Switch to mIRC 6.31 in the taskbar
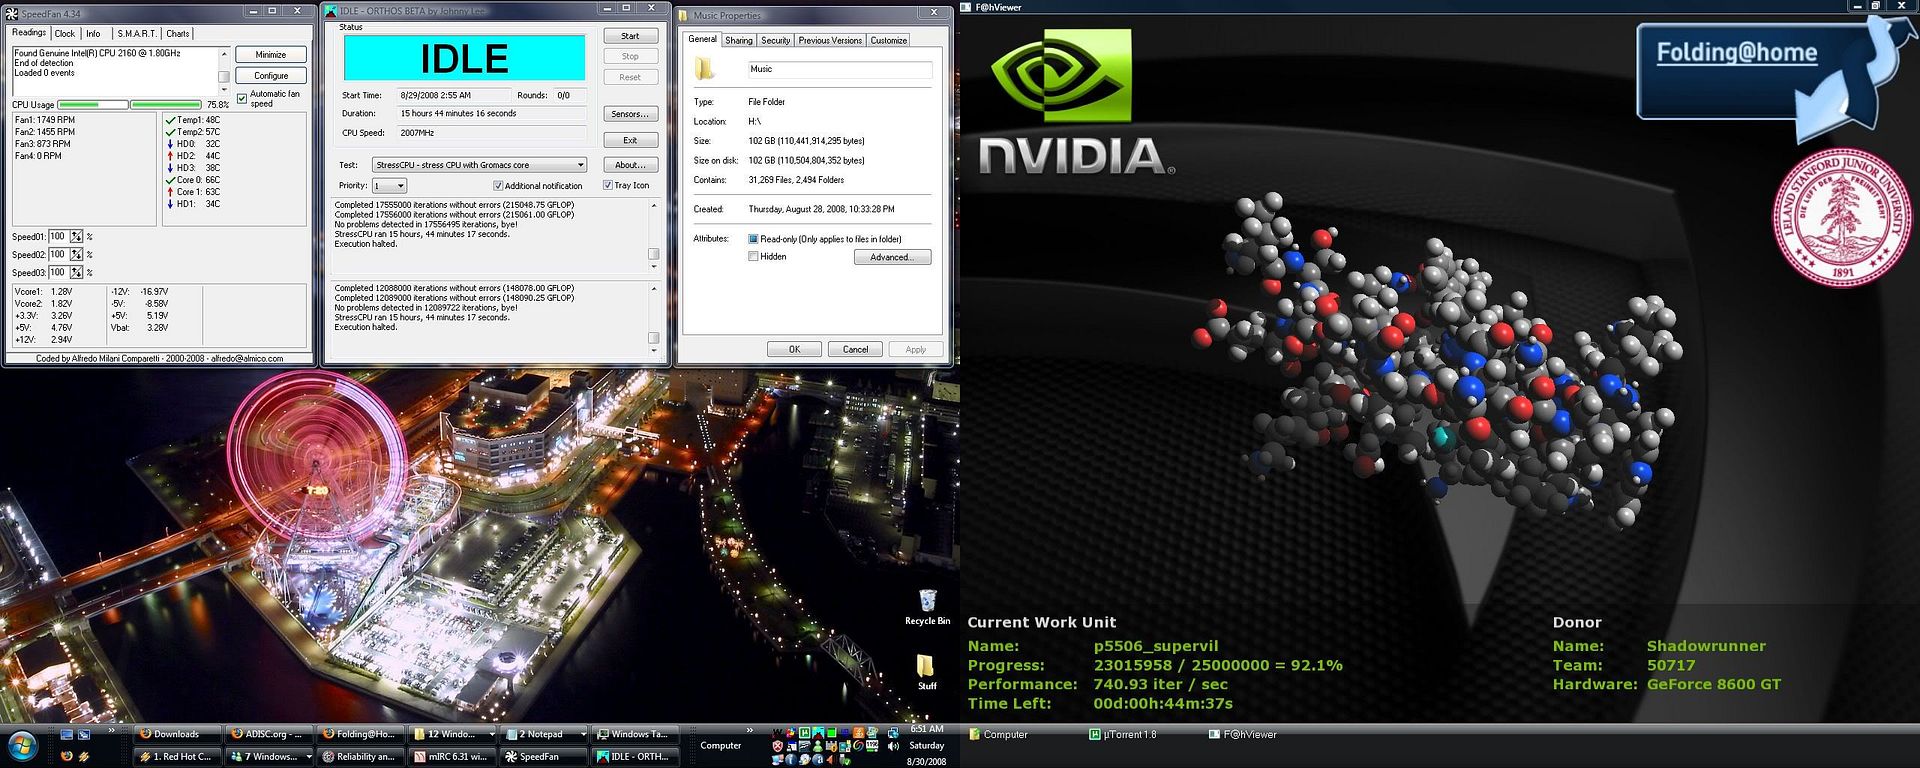The height and width of the screenshot is (768, 1920). pos(454,756)
